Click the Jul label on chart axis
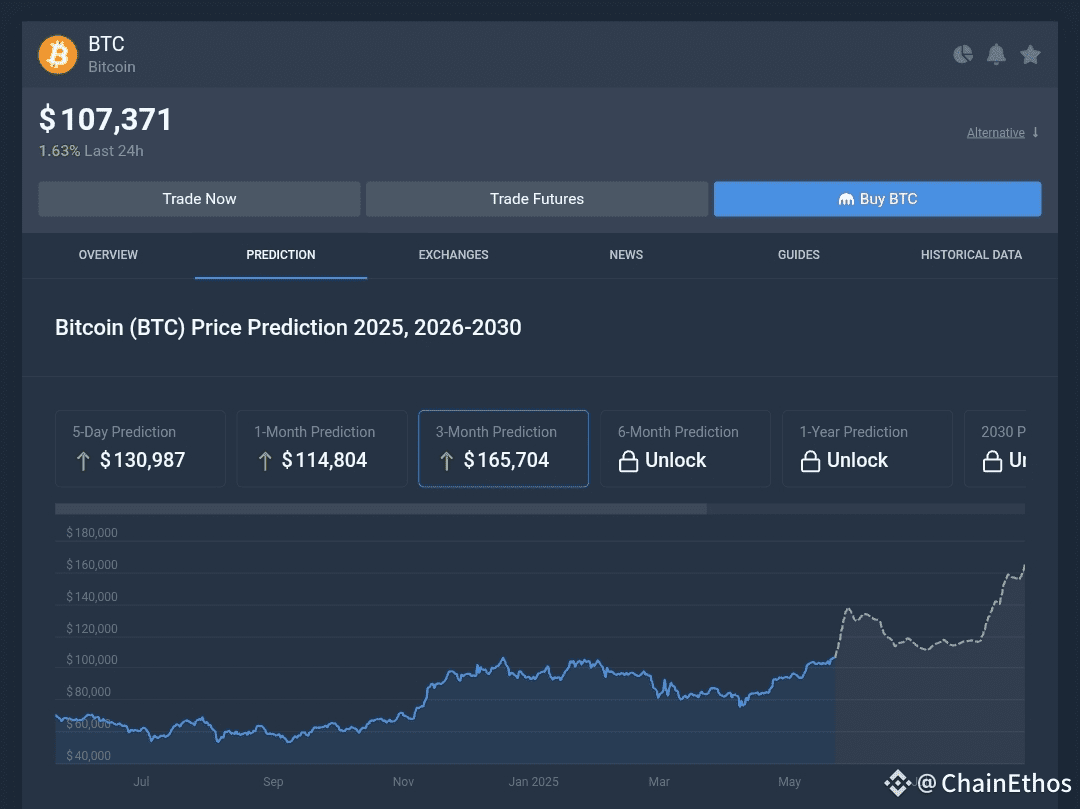1080x809 pixels. pyautogui.click(x=141, y=781)
